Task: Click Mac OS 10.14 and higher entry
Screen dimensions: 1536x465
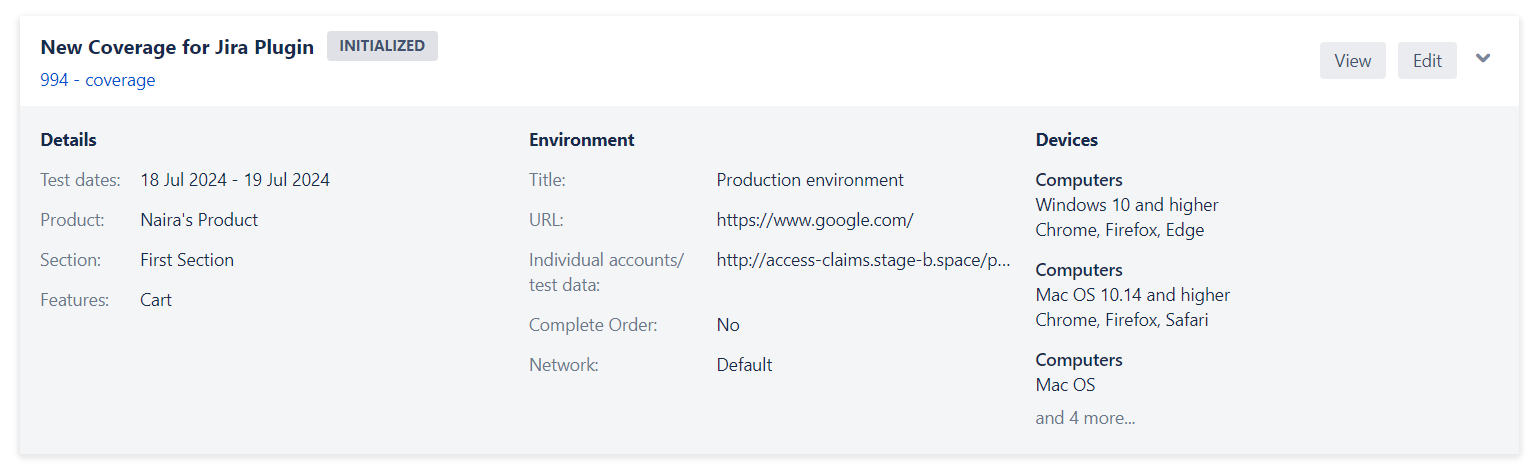Action: 1133,295
